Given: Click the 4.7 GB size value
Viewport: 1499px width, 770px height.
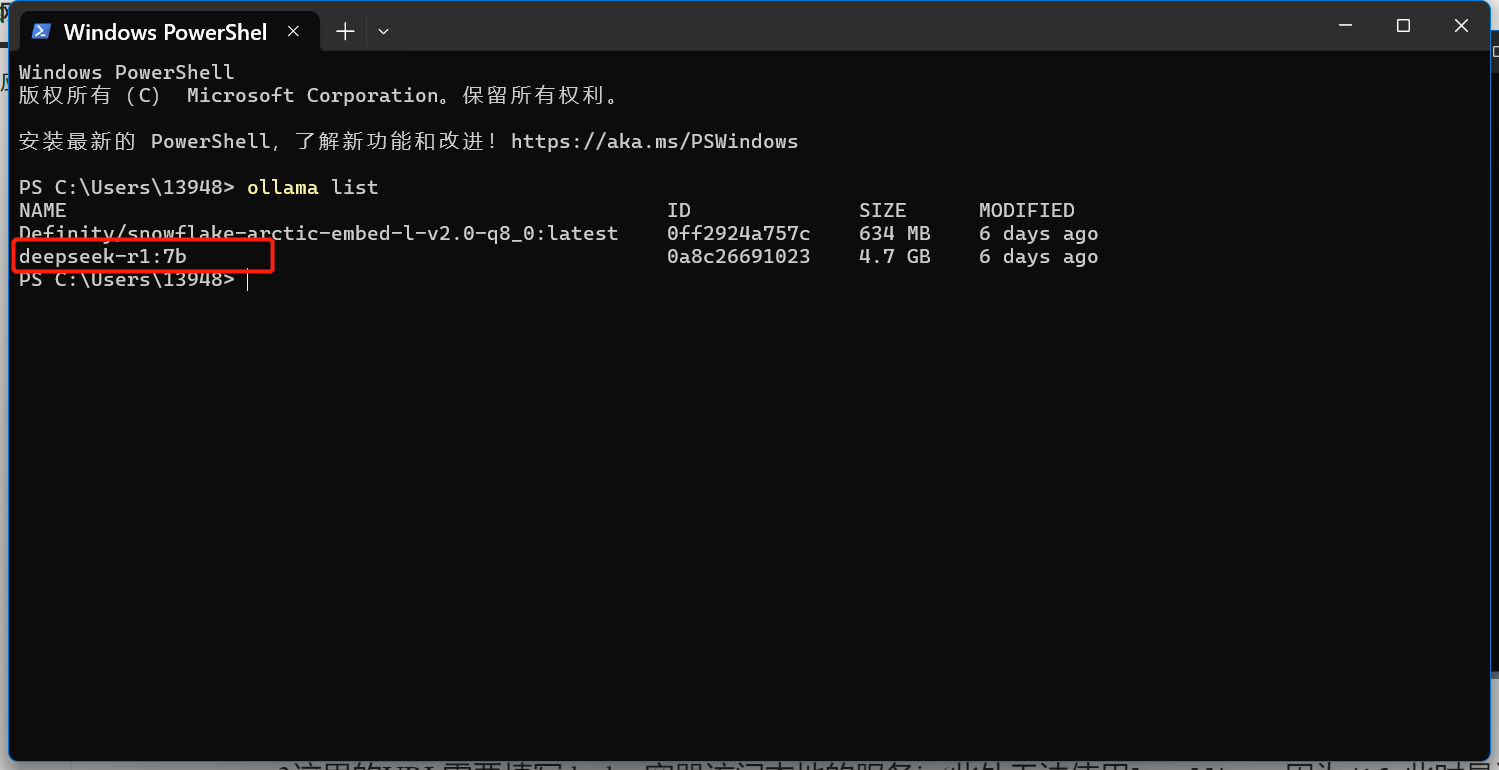Looking at the screenshot, I should [895, 256].
